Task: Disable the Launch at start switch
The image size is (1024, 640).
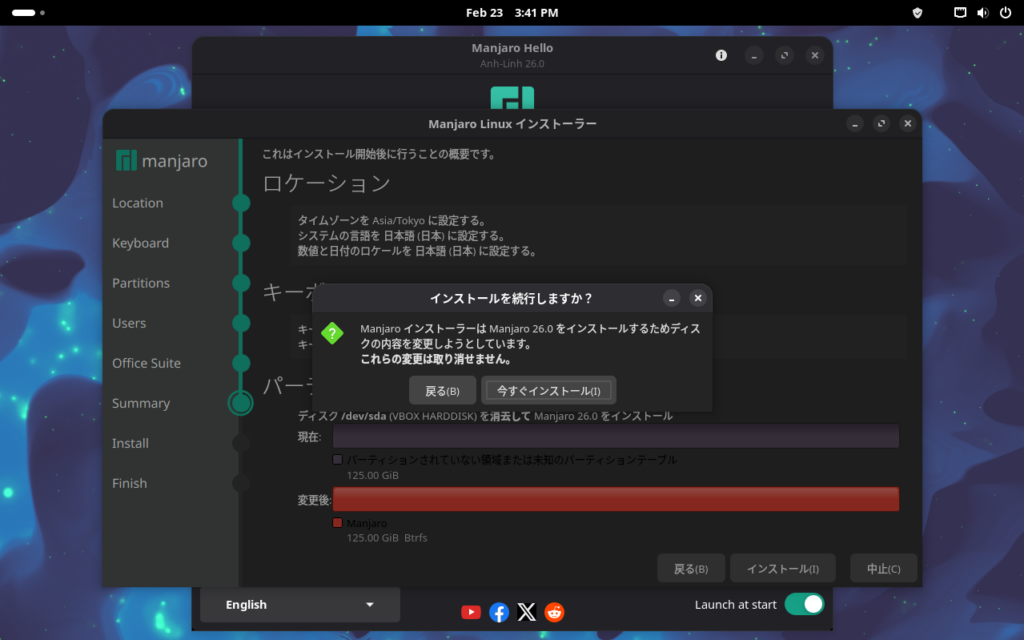Action: [804, 604]
